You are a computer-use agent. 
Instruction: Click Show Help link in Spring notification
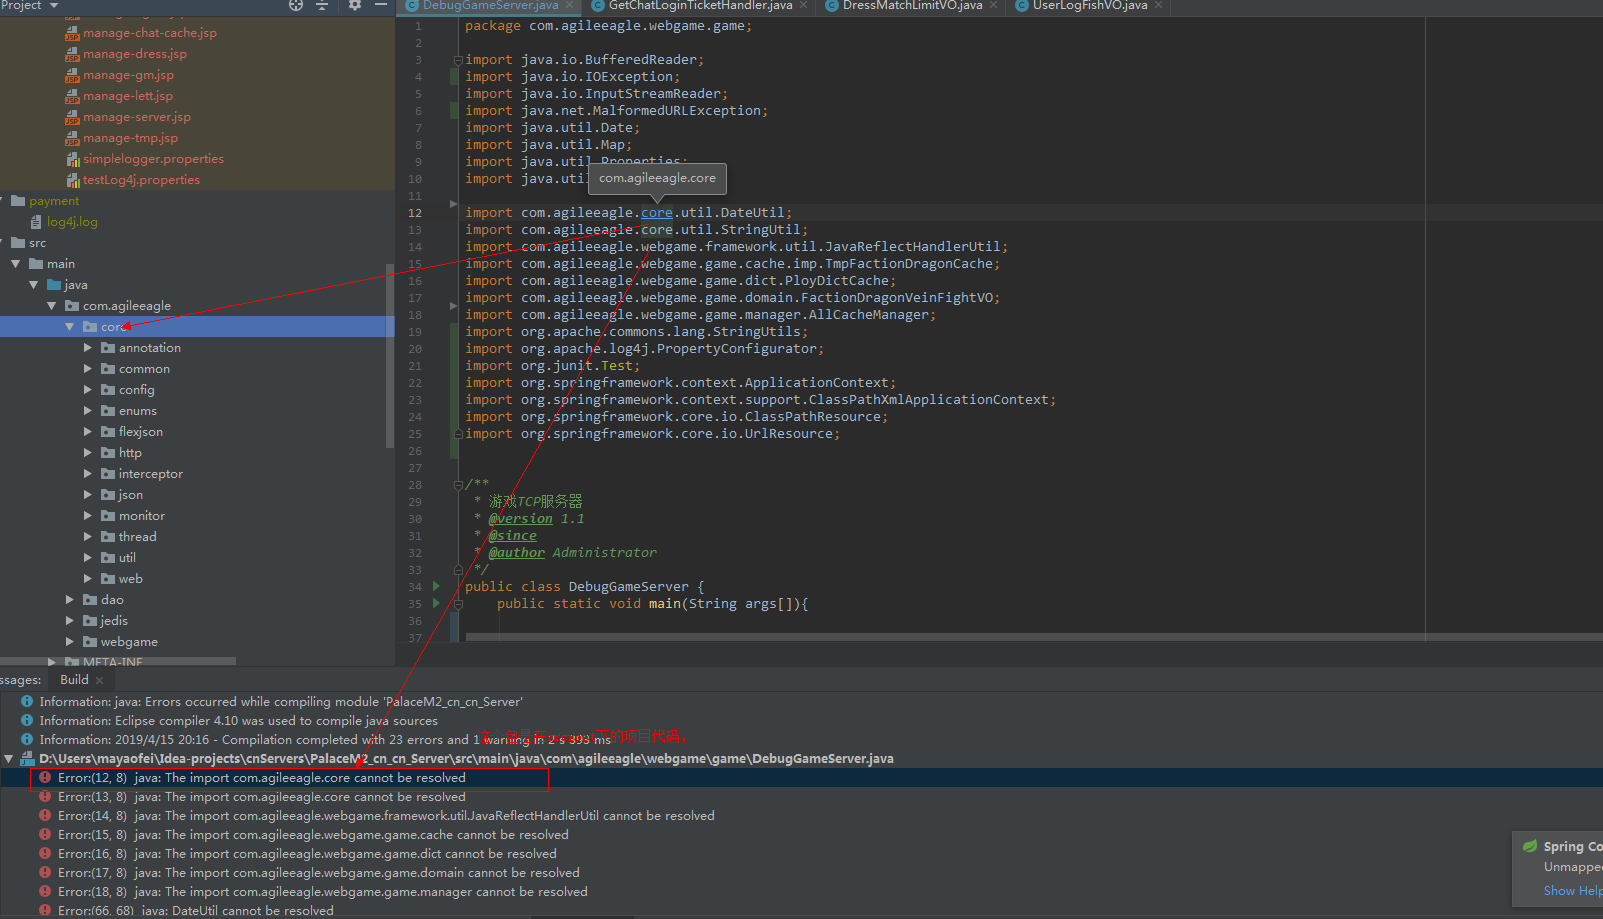1572,891
